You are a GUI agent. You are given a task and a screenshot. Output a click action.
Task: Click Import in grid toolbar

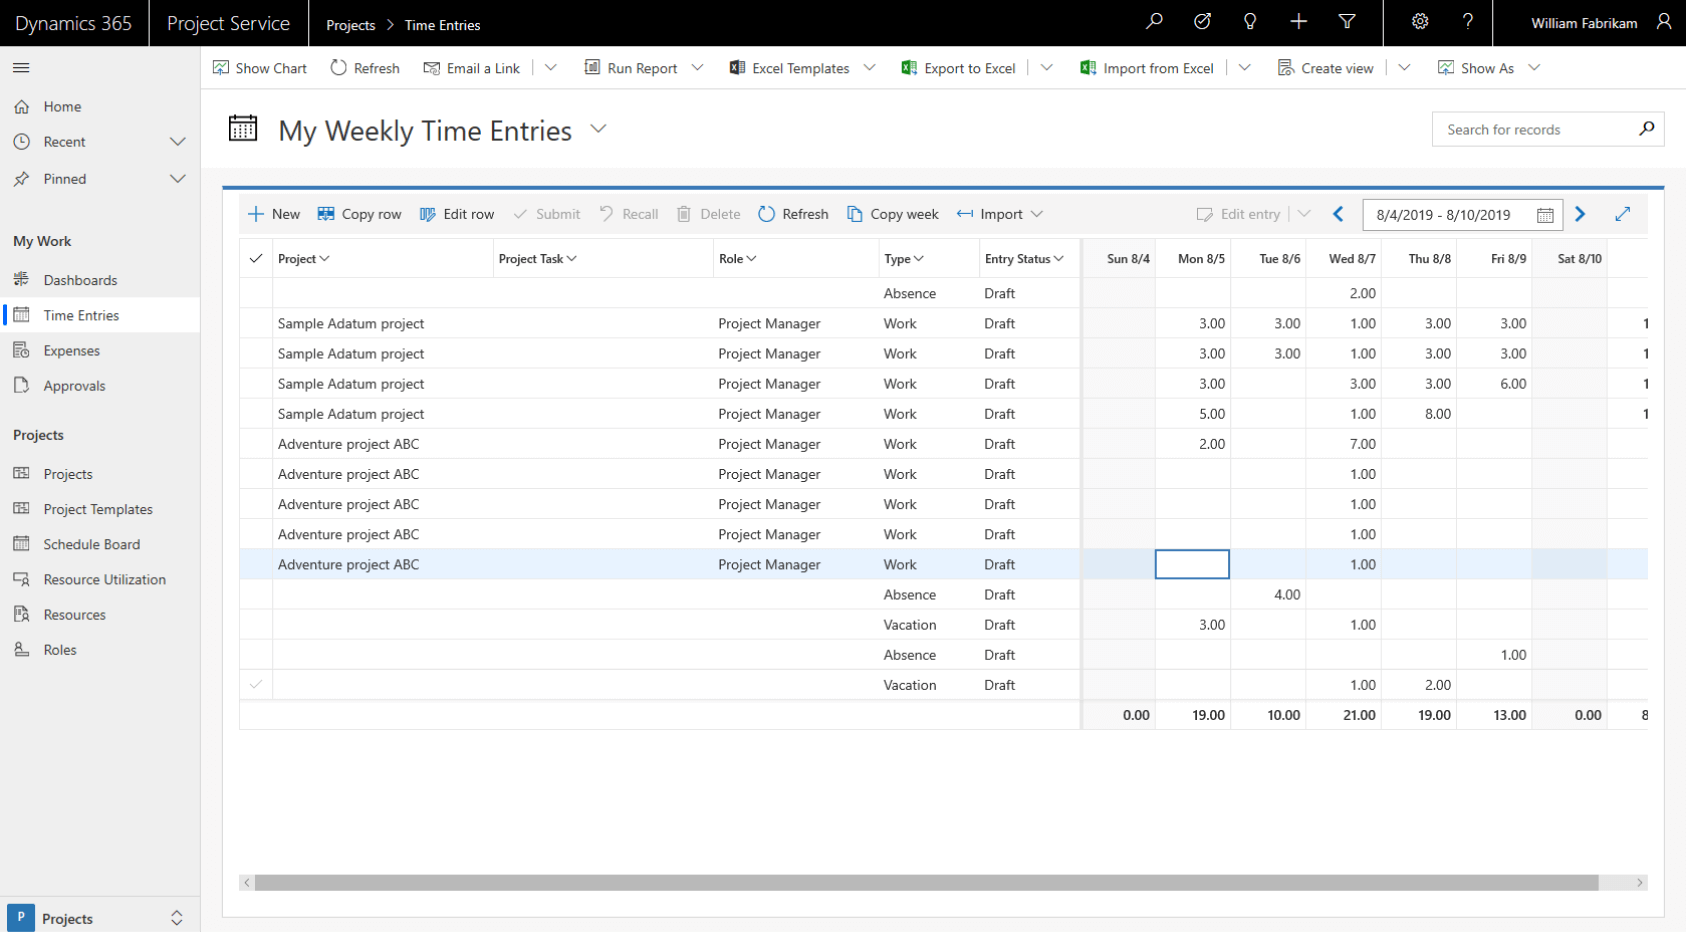pyautogui.click(x=990, y=214)
